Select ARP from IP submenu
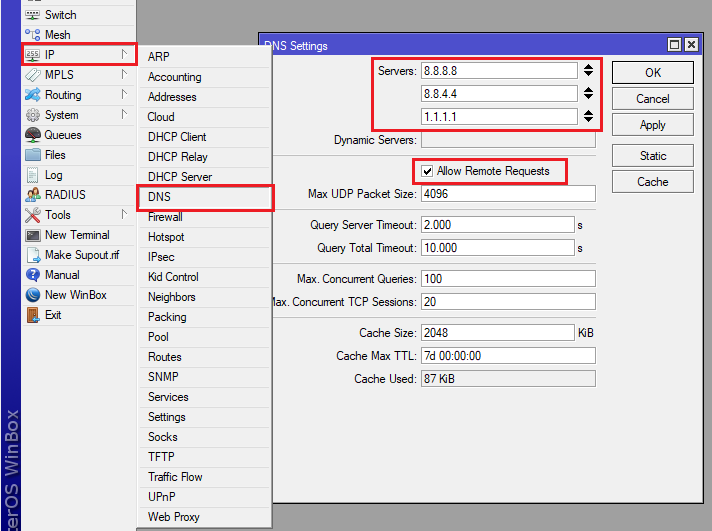Image resolution: width=712 pixels, height=531 pixels. point(204,57)
